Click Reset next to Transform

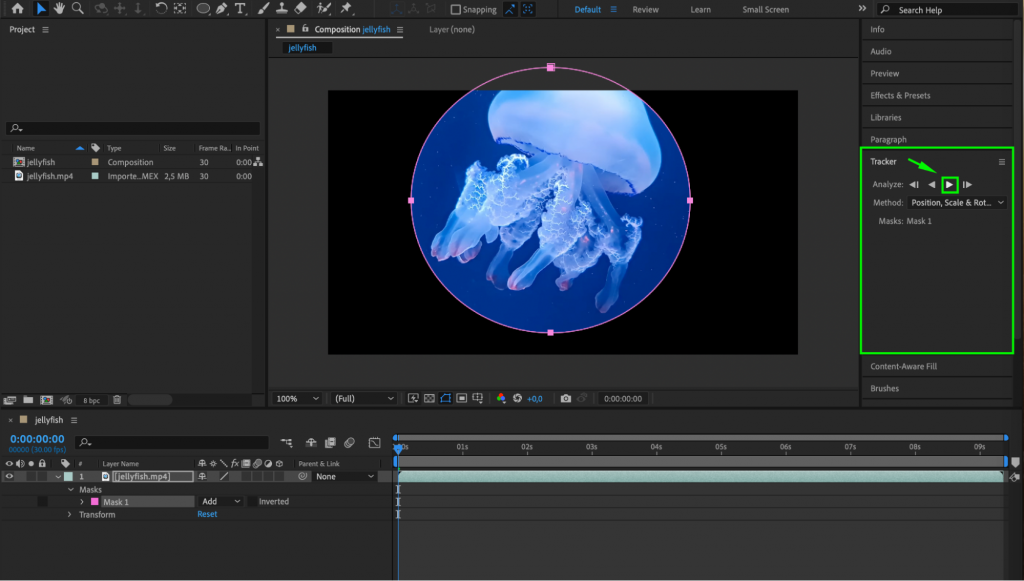207,513
